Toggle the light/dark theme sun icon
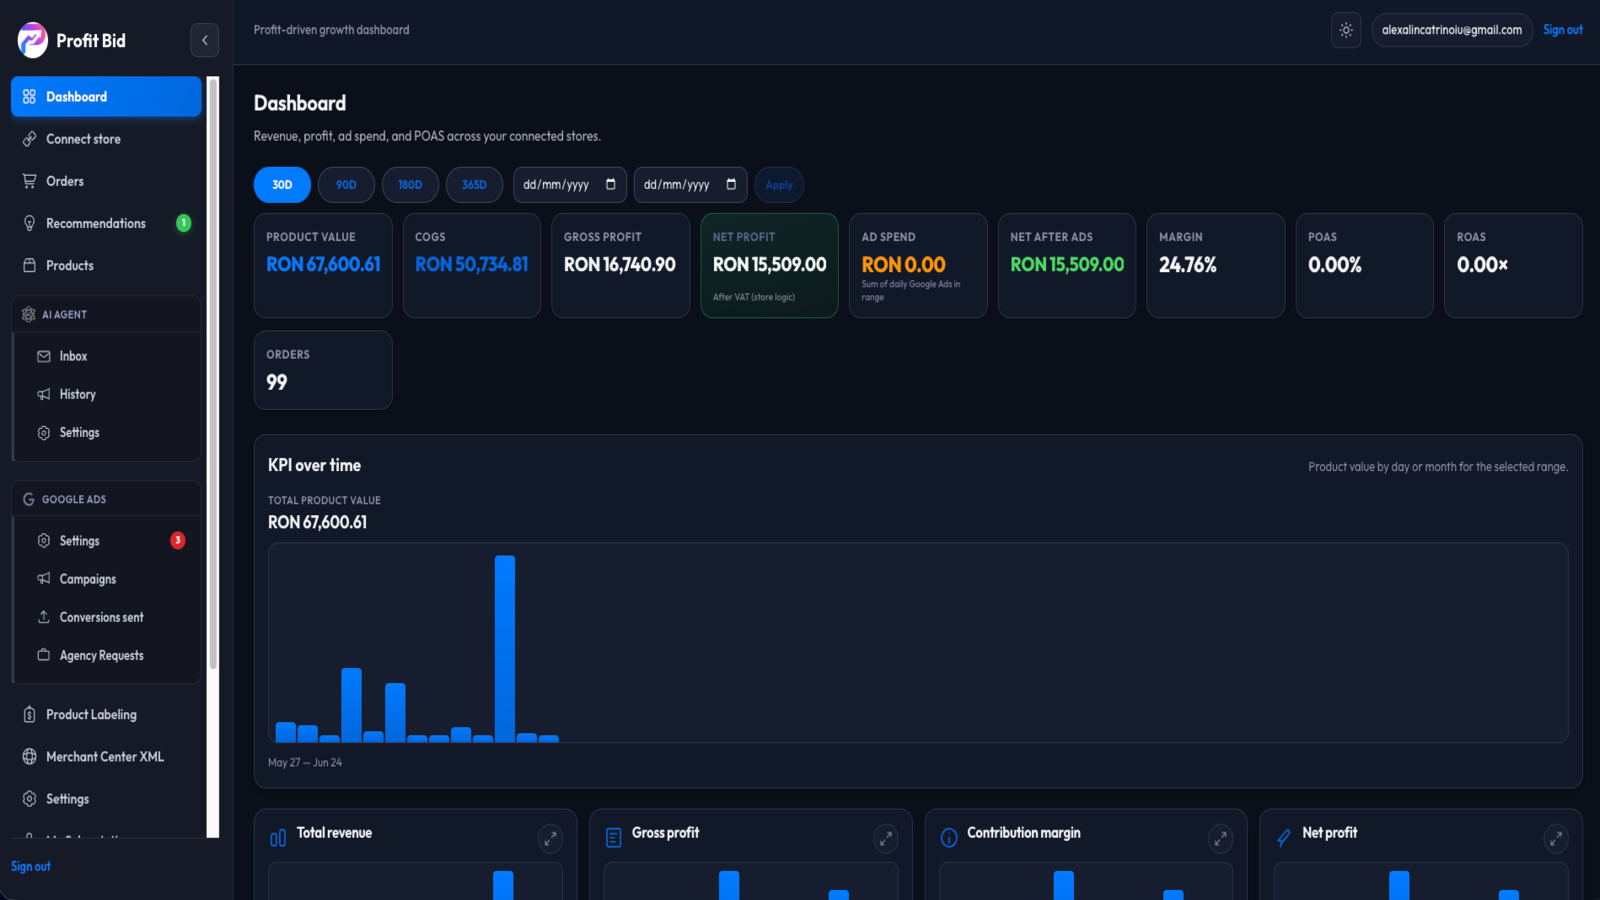The image size is (1600, 900). coord(1346,30)
